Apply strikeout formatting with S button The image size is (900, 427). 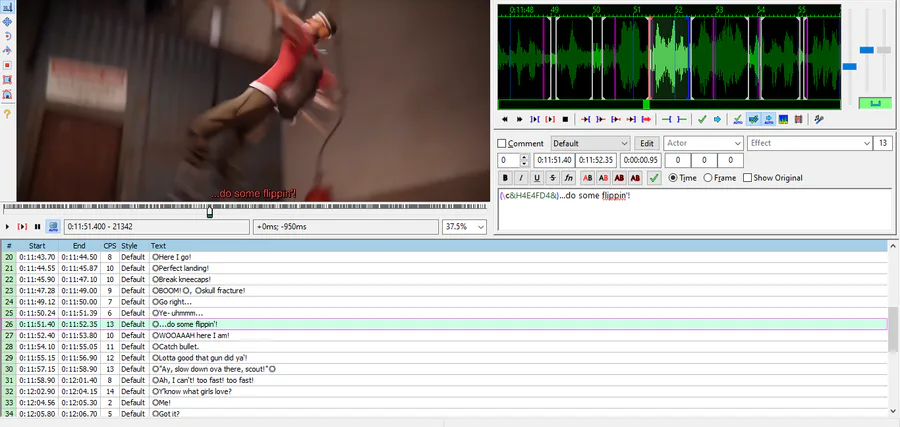tap(552, 178)
